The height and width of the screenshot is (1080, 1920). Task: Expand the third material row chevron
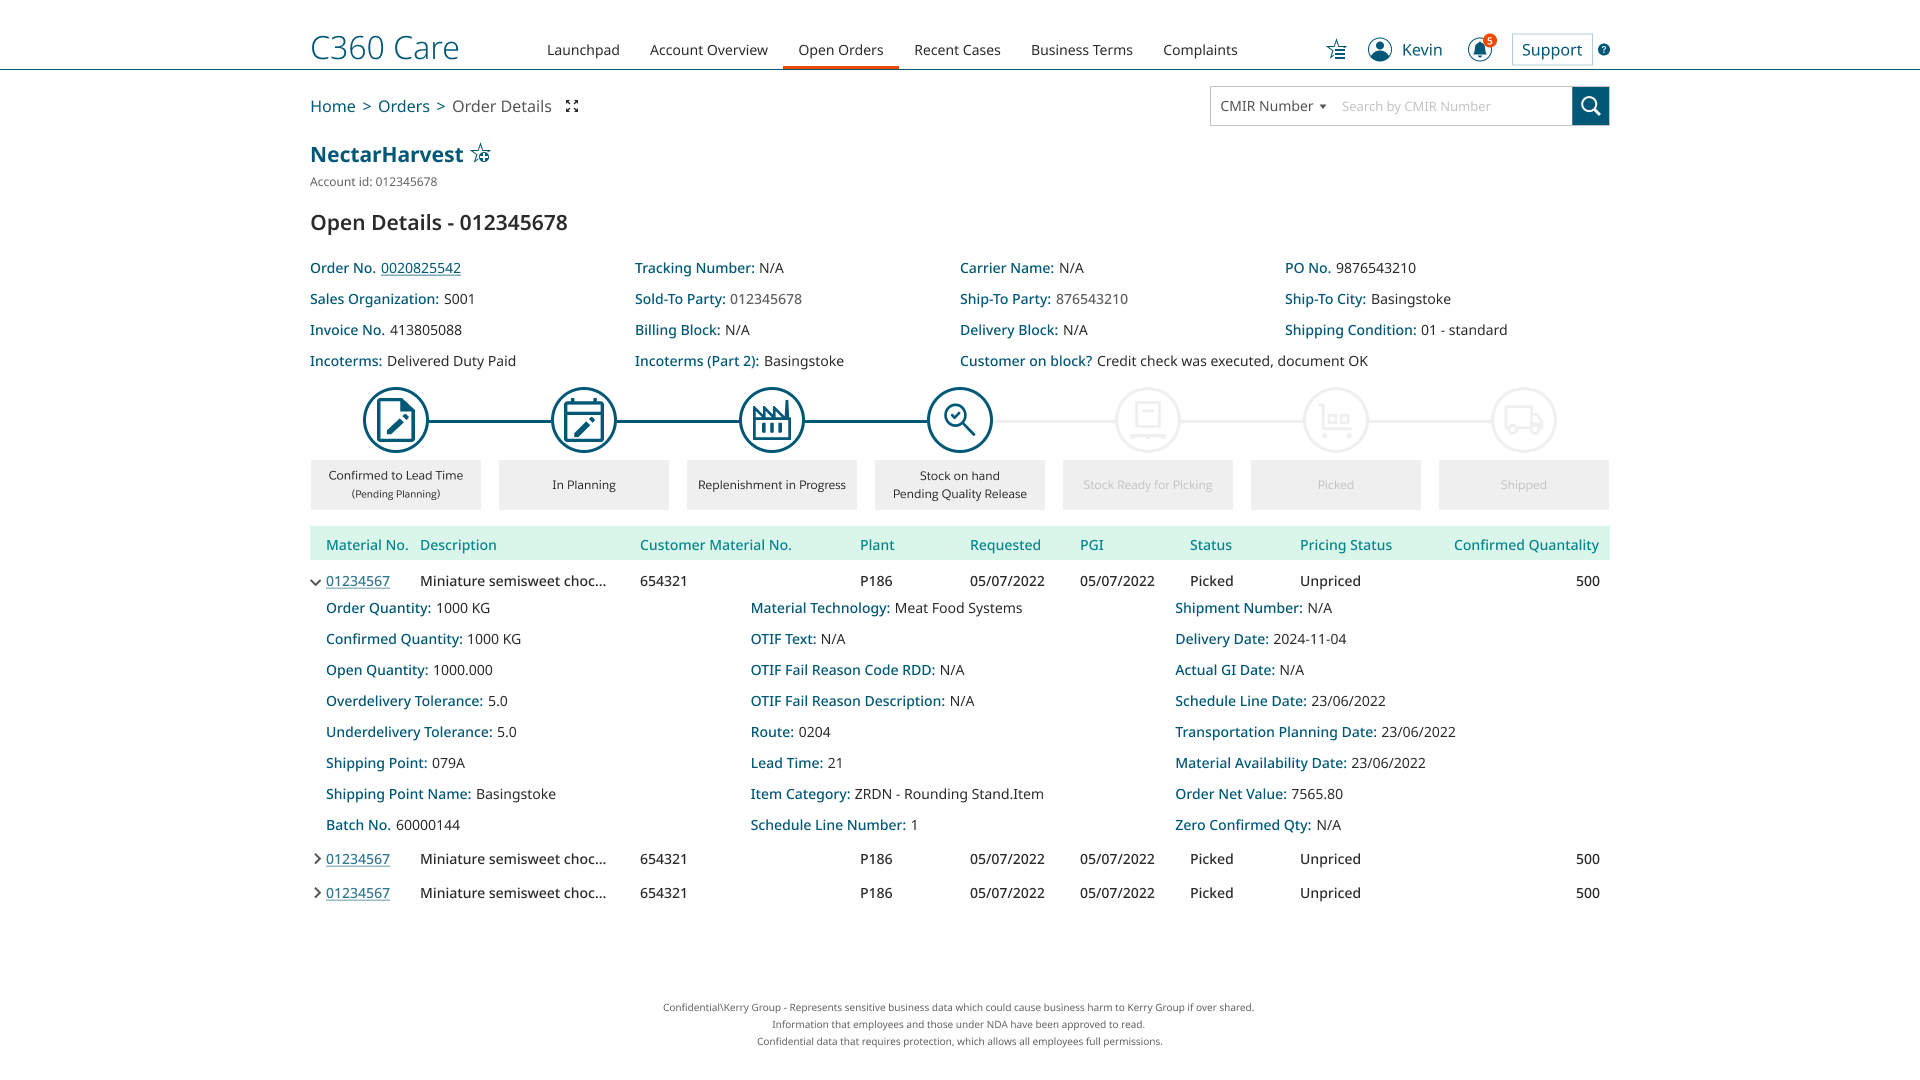pos(317,893)
